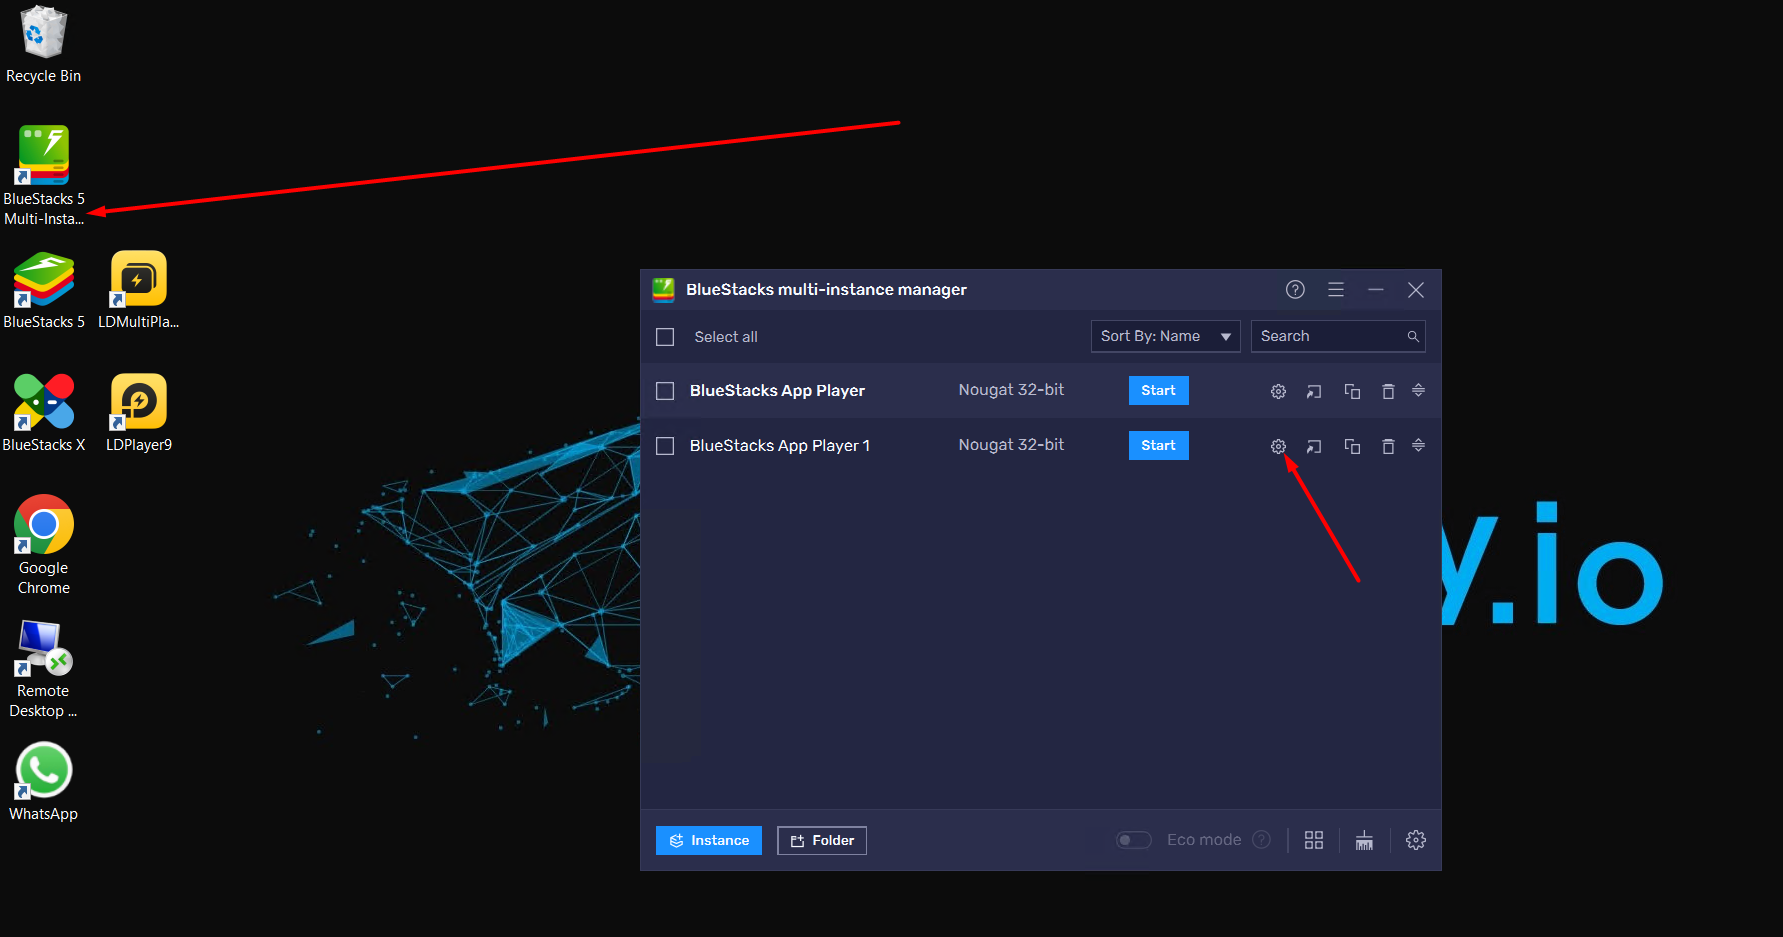Click the disk cleanup broom icon

coord(1364,840)
